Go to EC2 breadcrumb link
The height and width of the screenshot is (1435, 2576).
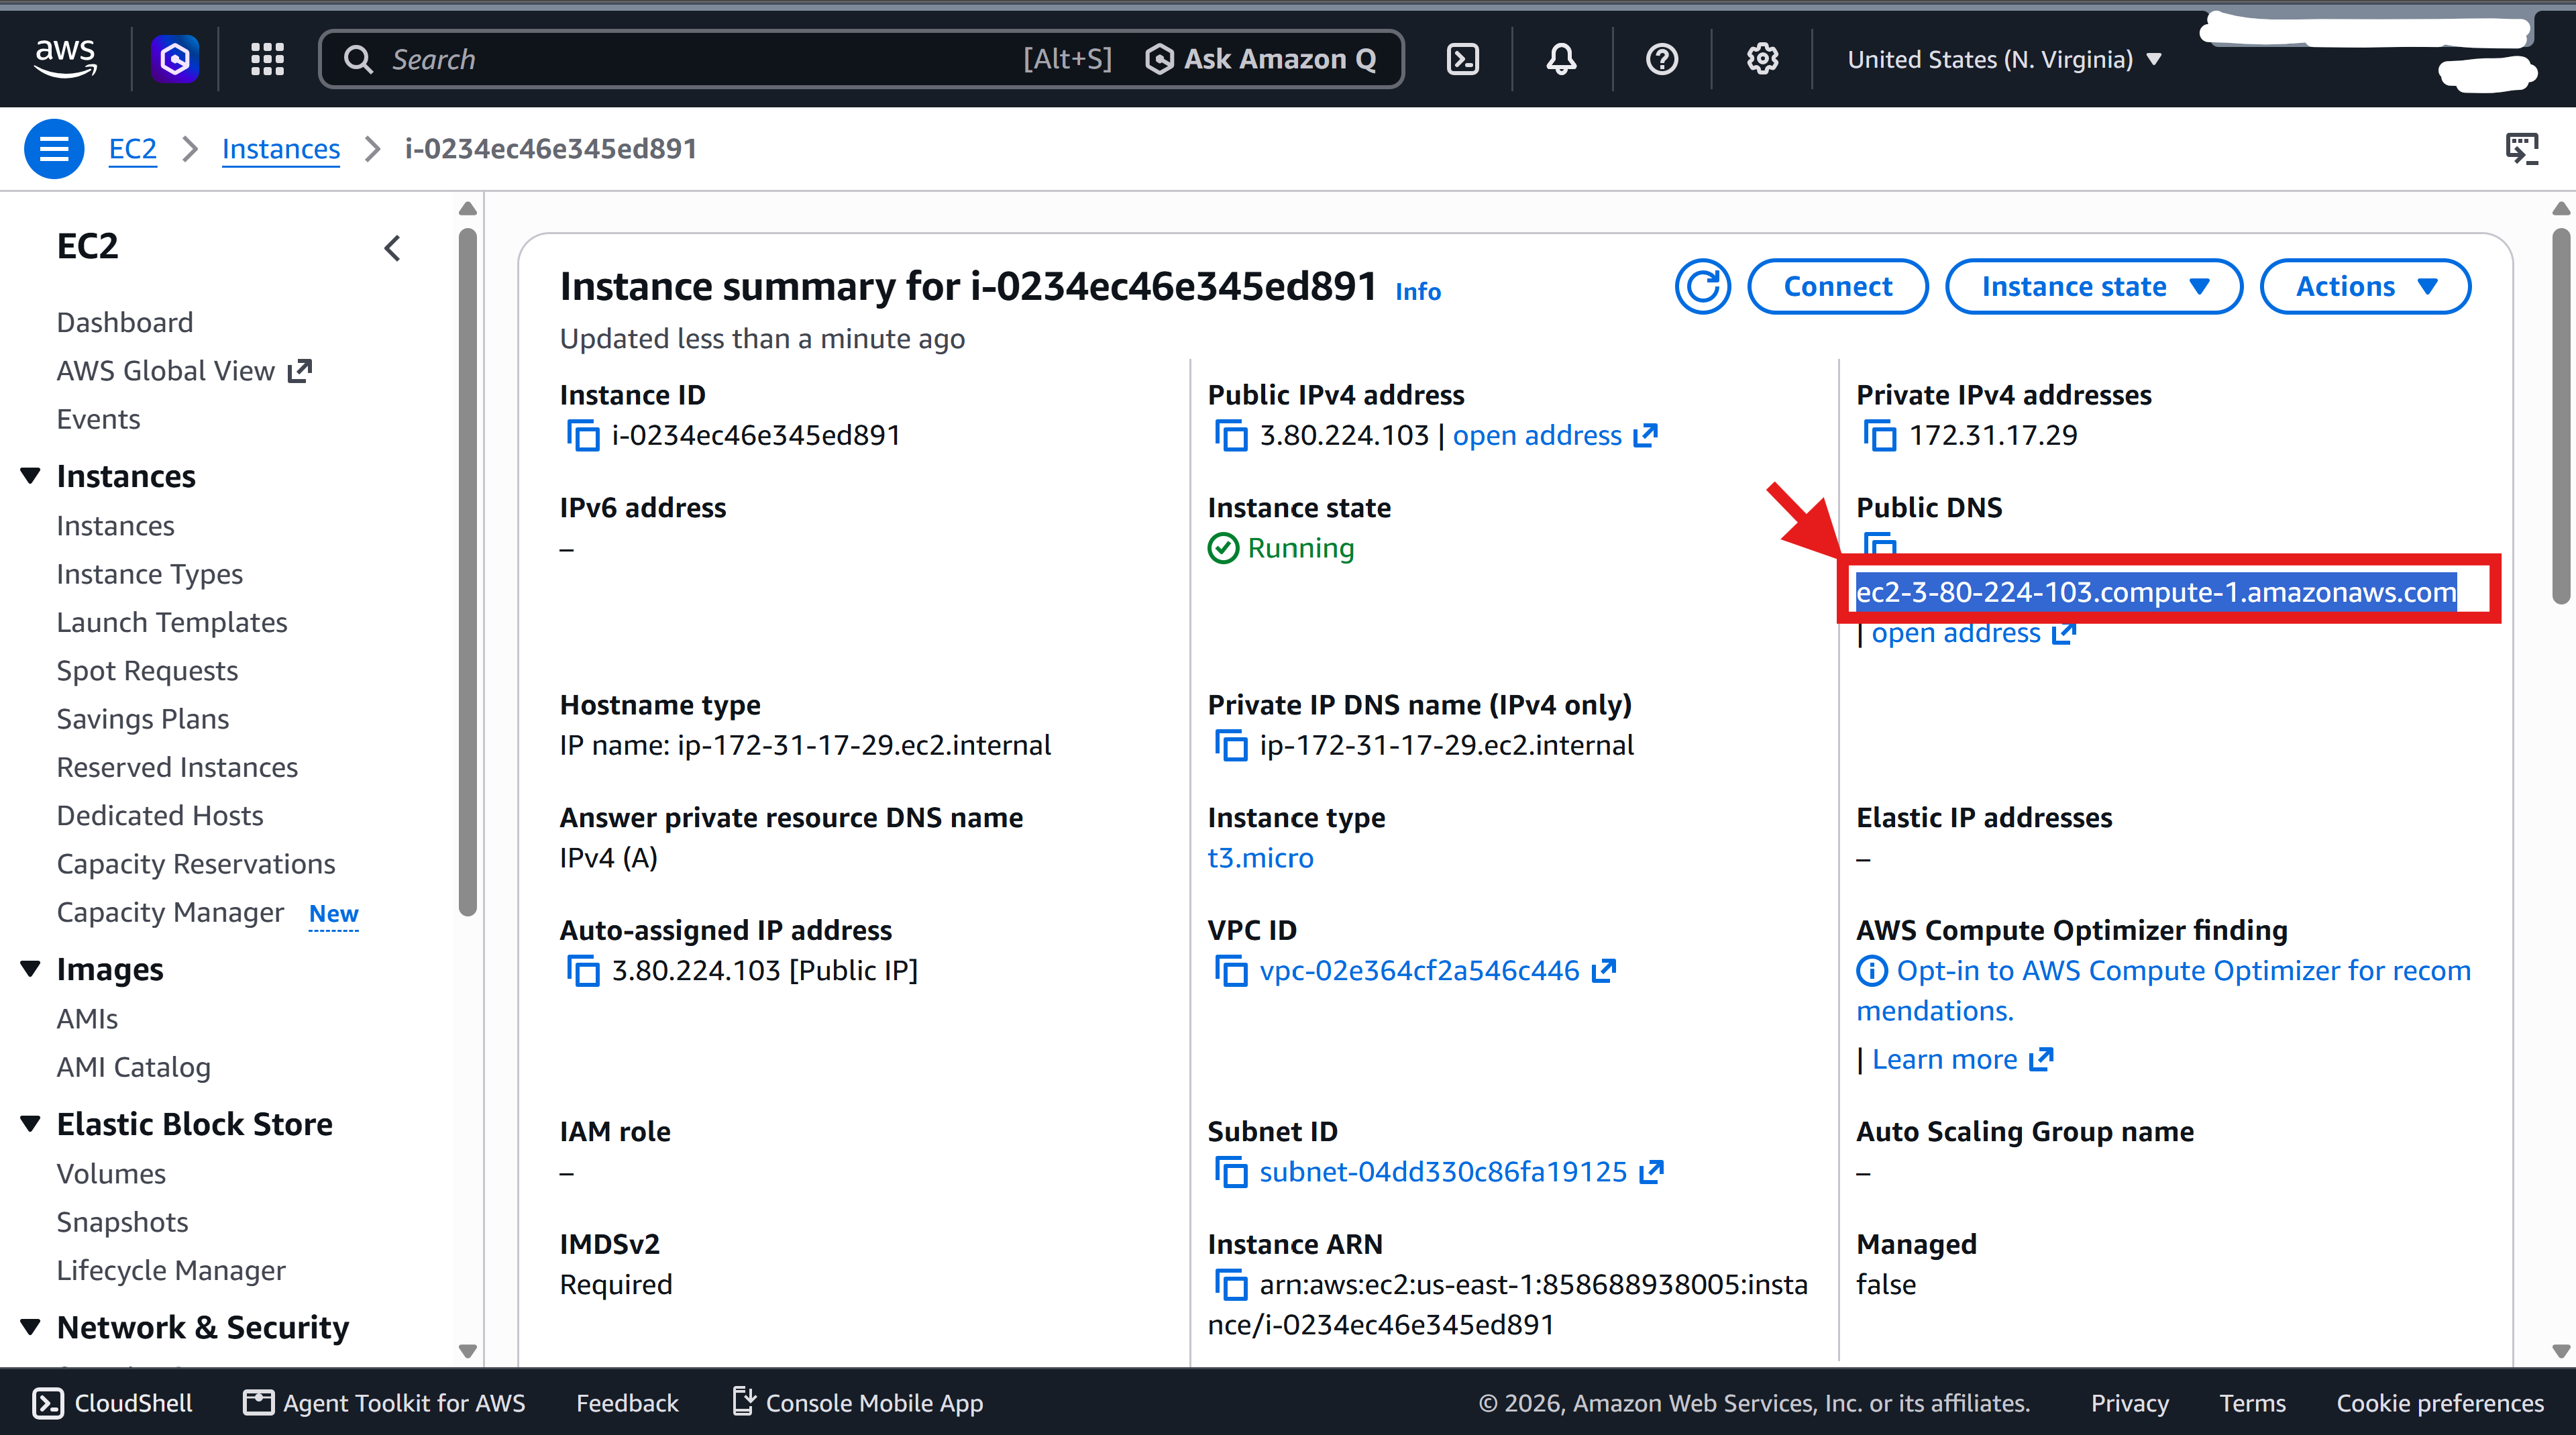132,149
